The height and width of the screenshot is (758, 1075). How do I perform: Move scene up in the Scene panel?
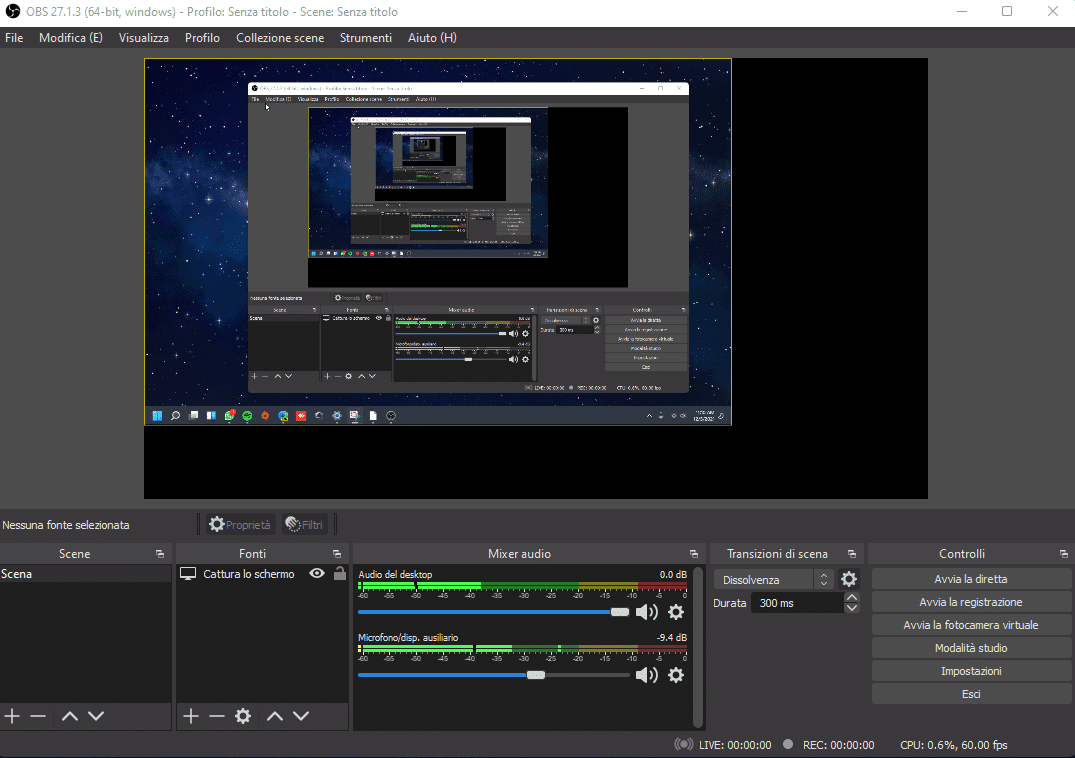[x=69, y=716]
